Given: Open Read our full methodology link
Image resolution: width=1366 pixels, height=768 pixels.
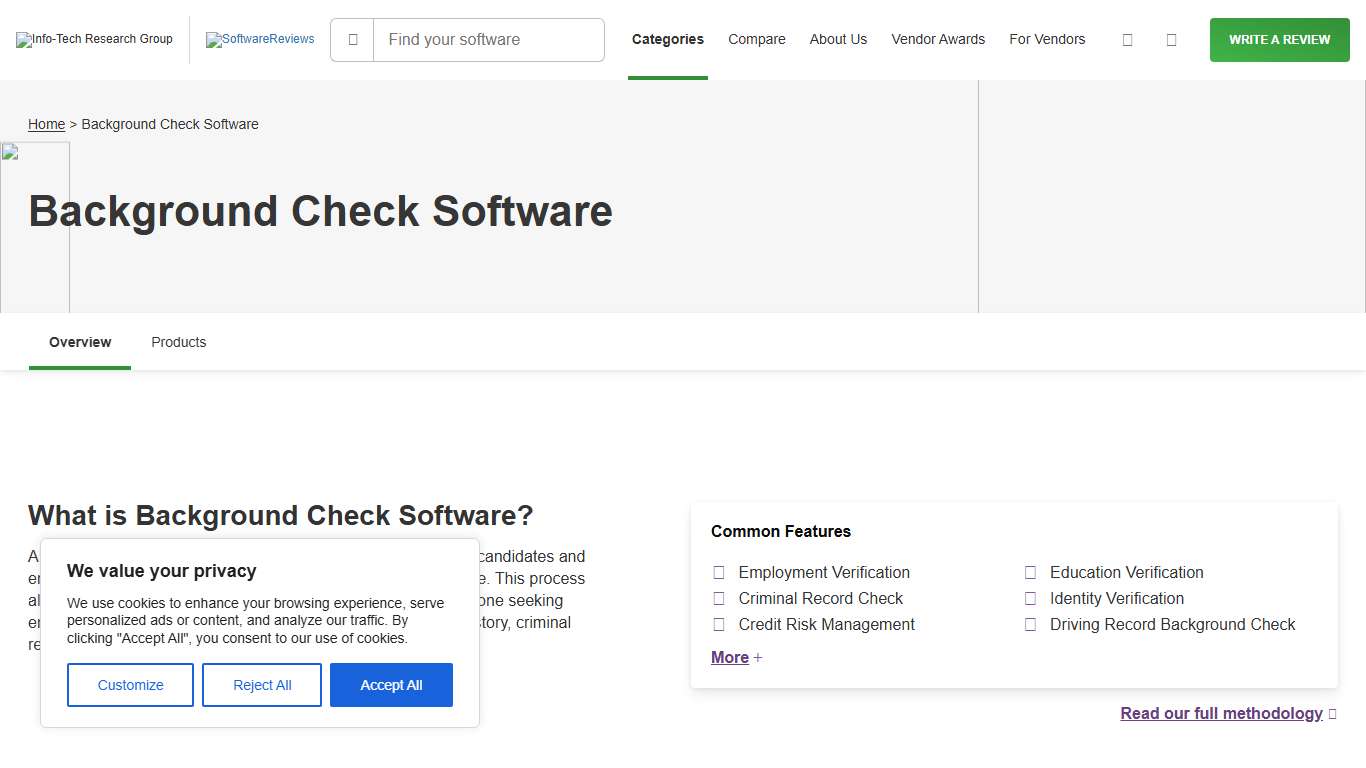Looking at the screenshot, I should pyautogui.click(x=1221, y=713).
